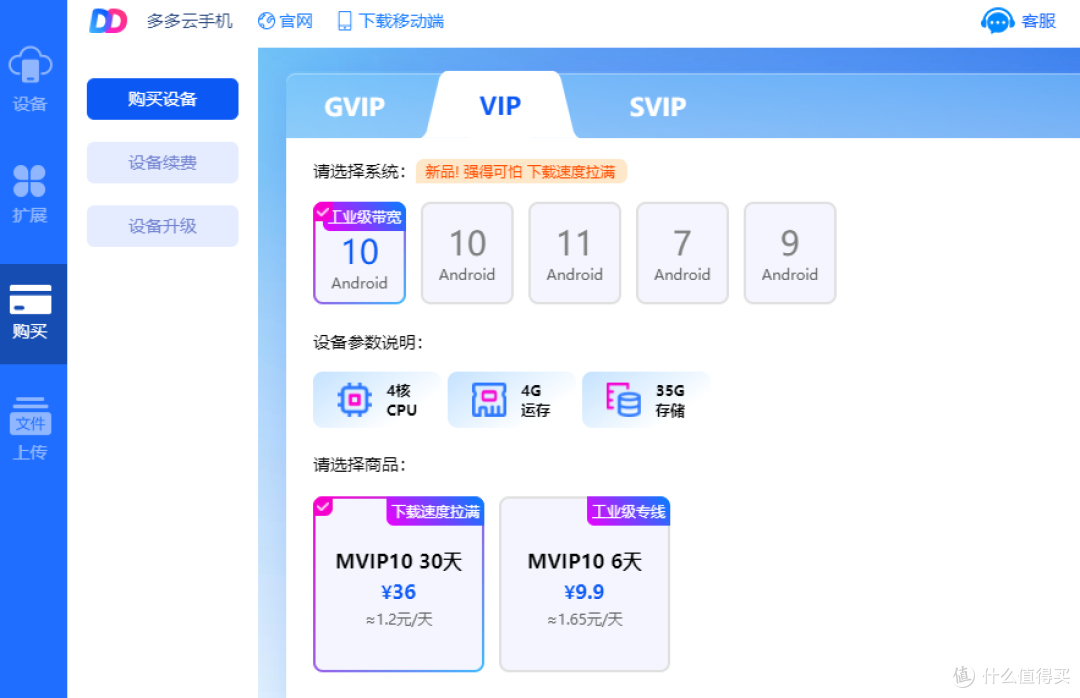Click the 新品! 强得可怕 下载速度拉满 banner

[521, 172]
